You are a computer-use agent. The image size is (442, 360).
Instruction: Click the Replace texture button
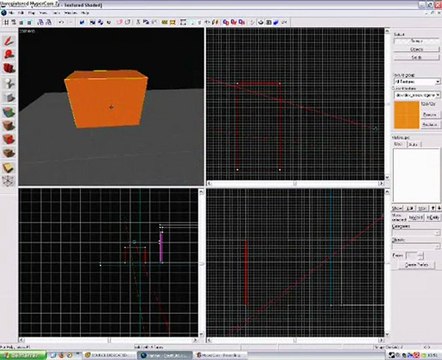(430, 124)
